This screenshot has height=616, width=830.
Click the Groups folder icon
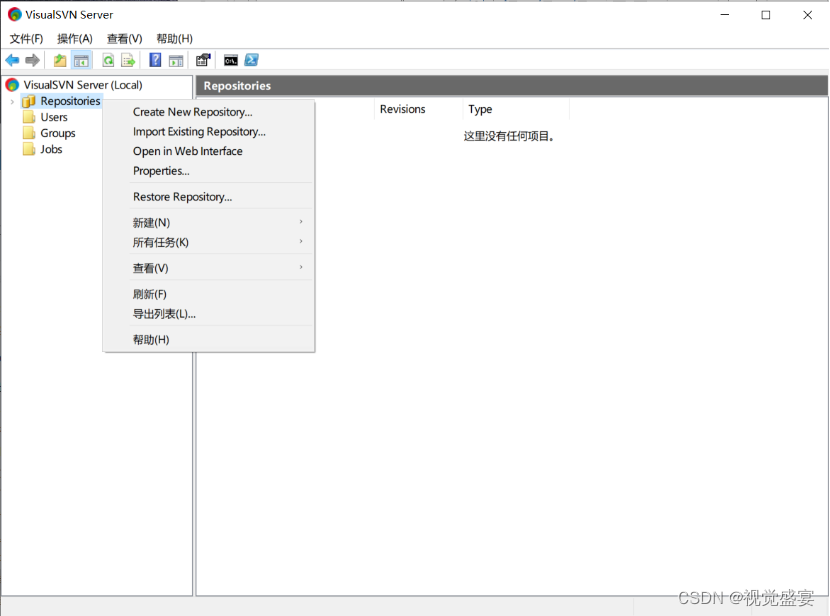[30, 133]
